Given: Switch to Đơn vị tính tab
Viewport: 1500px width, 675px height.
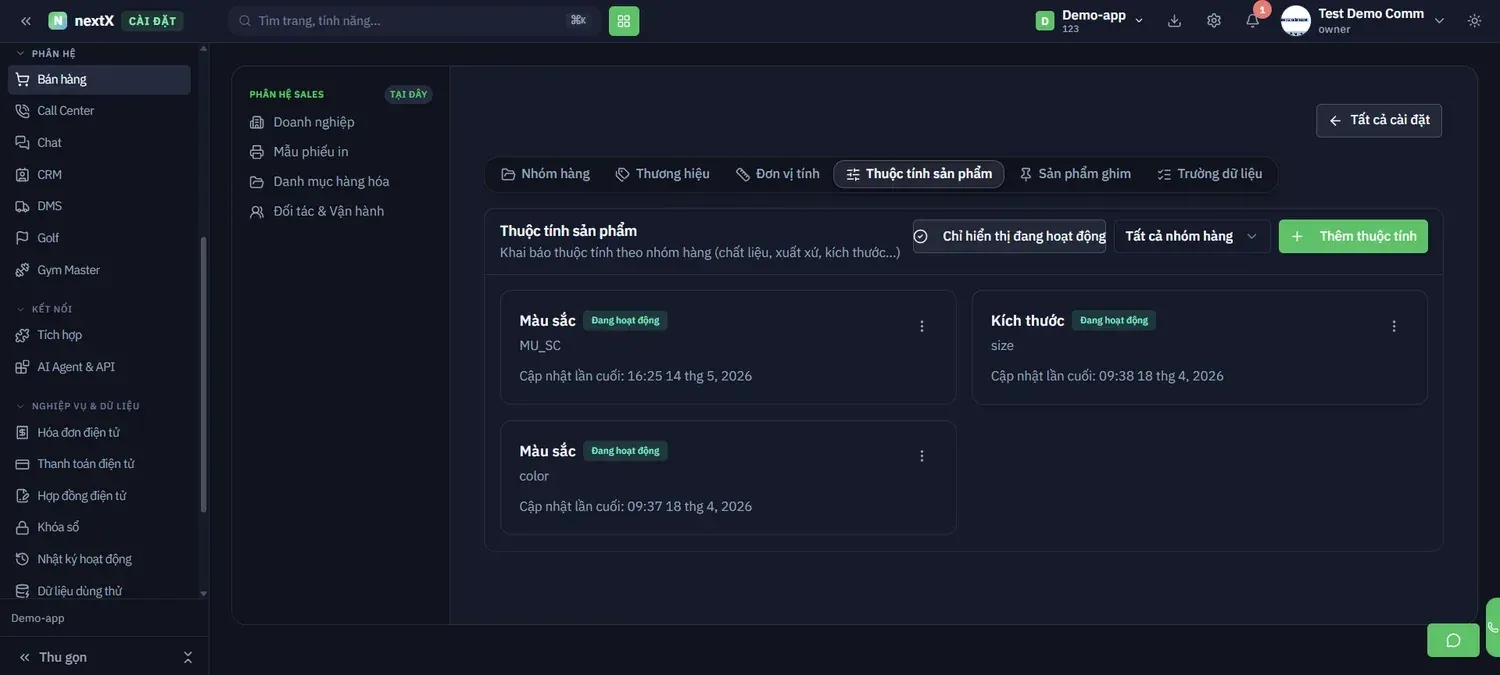Looking at the screenshot, I should [x=778, y=174].
